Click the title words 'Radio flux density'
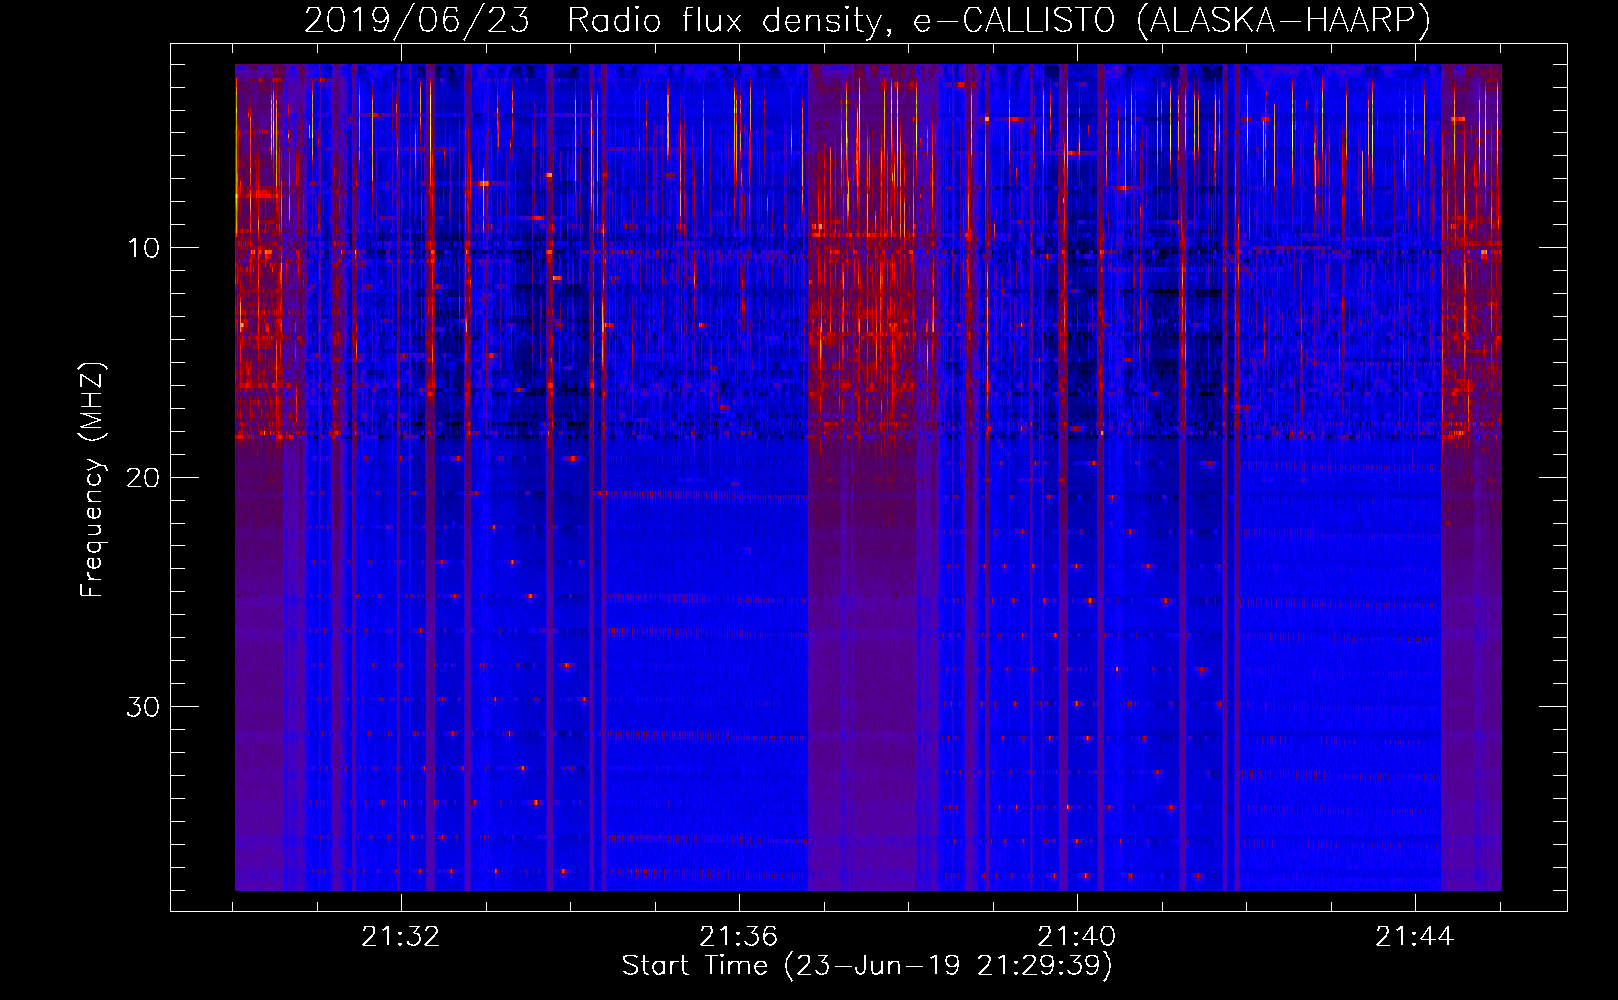Image resolution: width=1618 pixels, height=1000 pixels. (x=728, y=20)
